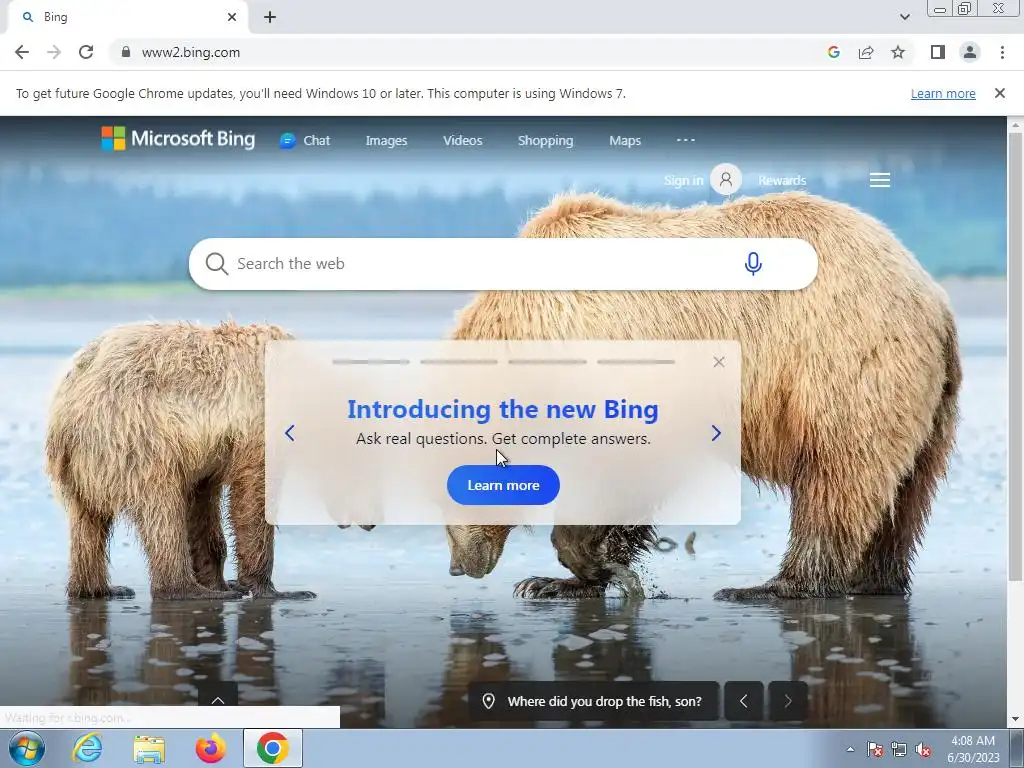Screen dimensions: 1024x768
Task: Click the Microsoft Bing logo
Action: tap(178, 138)
